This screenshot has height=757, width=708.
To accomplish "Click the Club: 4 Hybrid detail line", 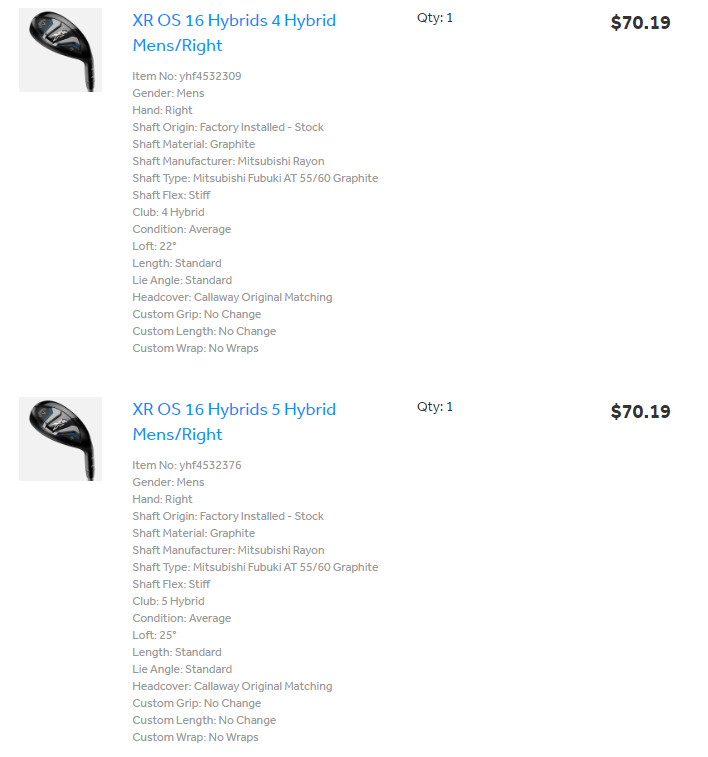I will click(168, 212).
